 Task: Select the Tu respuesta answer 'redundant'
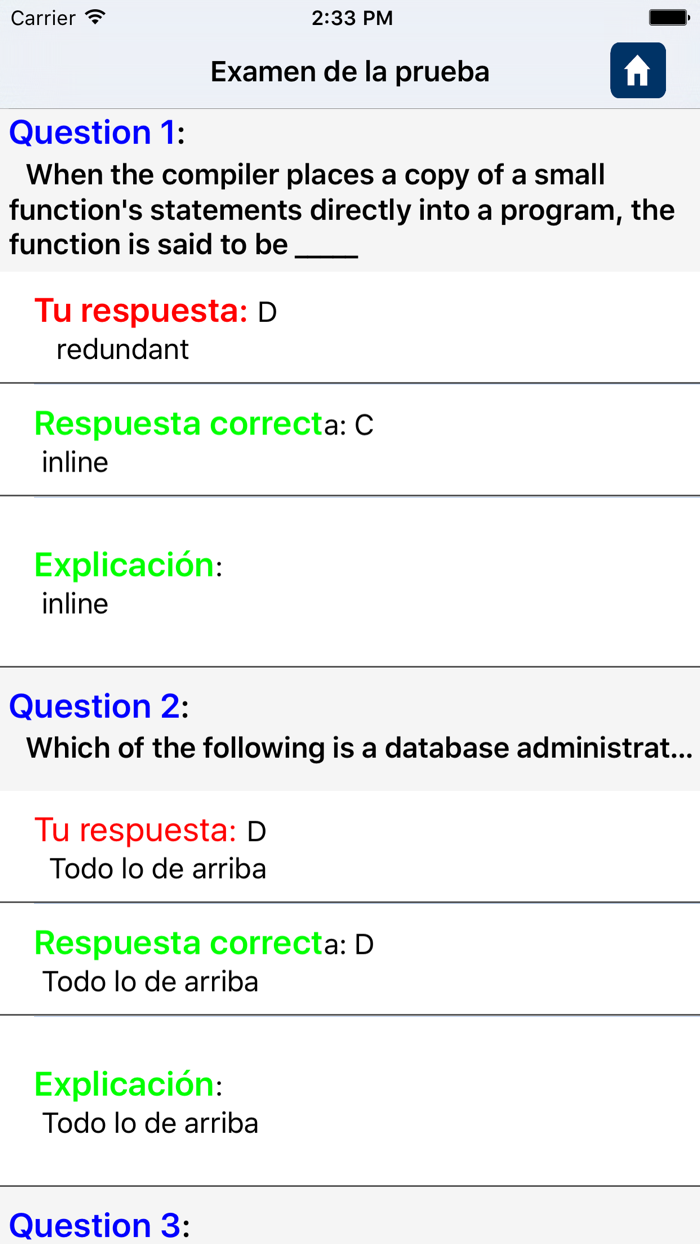click(x=121, y=349)
